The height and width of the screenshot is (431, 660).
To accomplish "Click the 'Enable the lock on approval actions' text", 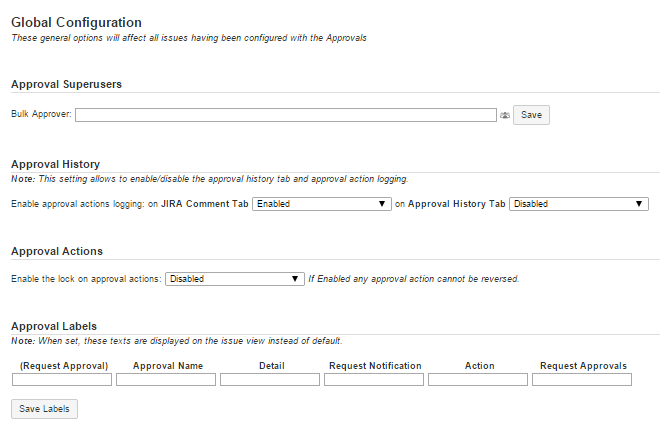I will (85, 279).
